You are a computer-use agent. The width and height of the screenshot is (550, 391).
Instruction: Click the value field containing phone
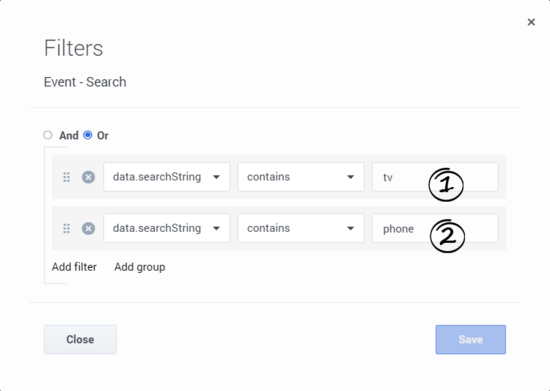[x=435, y=228]
